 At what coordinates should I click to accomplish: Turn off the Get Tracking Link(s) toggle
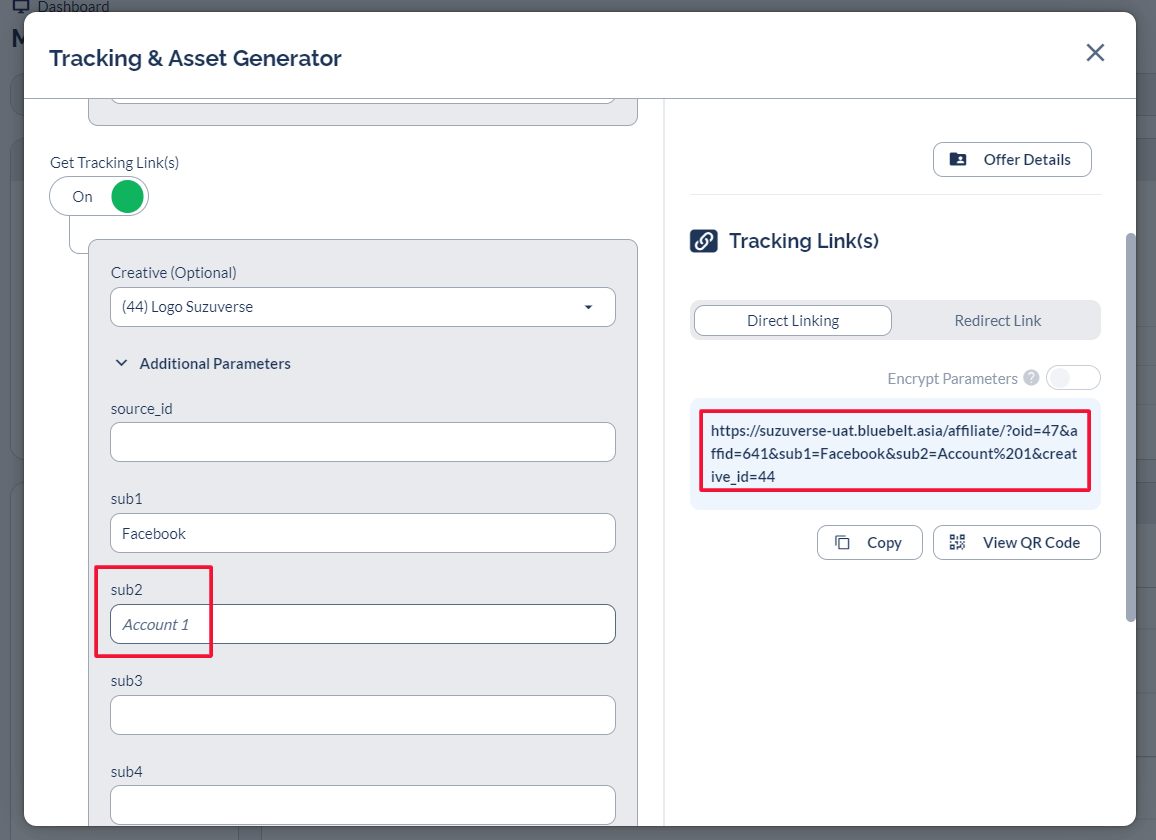pyautogui.click(x=99, y=196)
